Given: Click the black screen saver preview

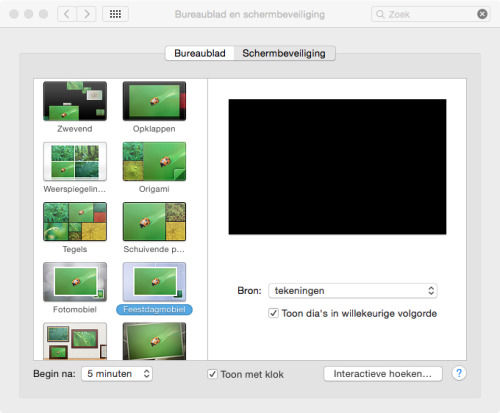Looking at the screenshot, I should 337,167.
